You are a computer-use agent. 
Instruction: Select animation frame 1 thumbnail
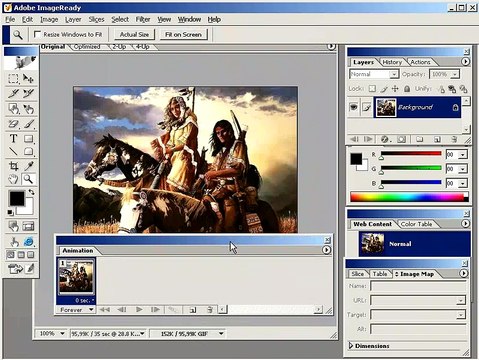point(76,277)
